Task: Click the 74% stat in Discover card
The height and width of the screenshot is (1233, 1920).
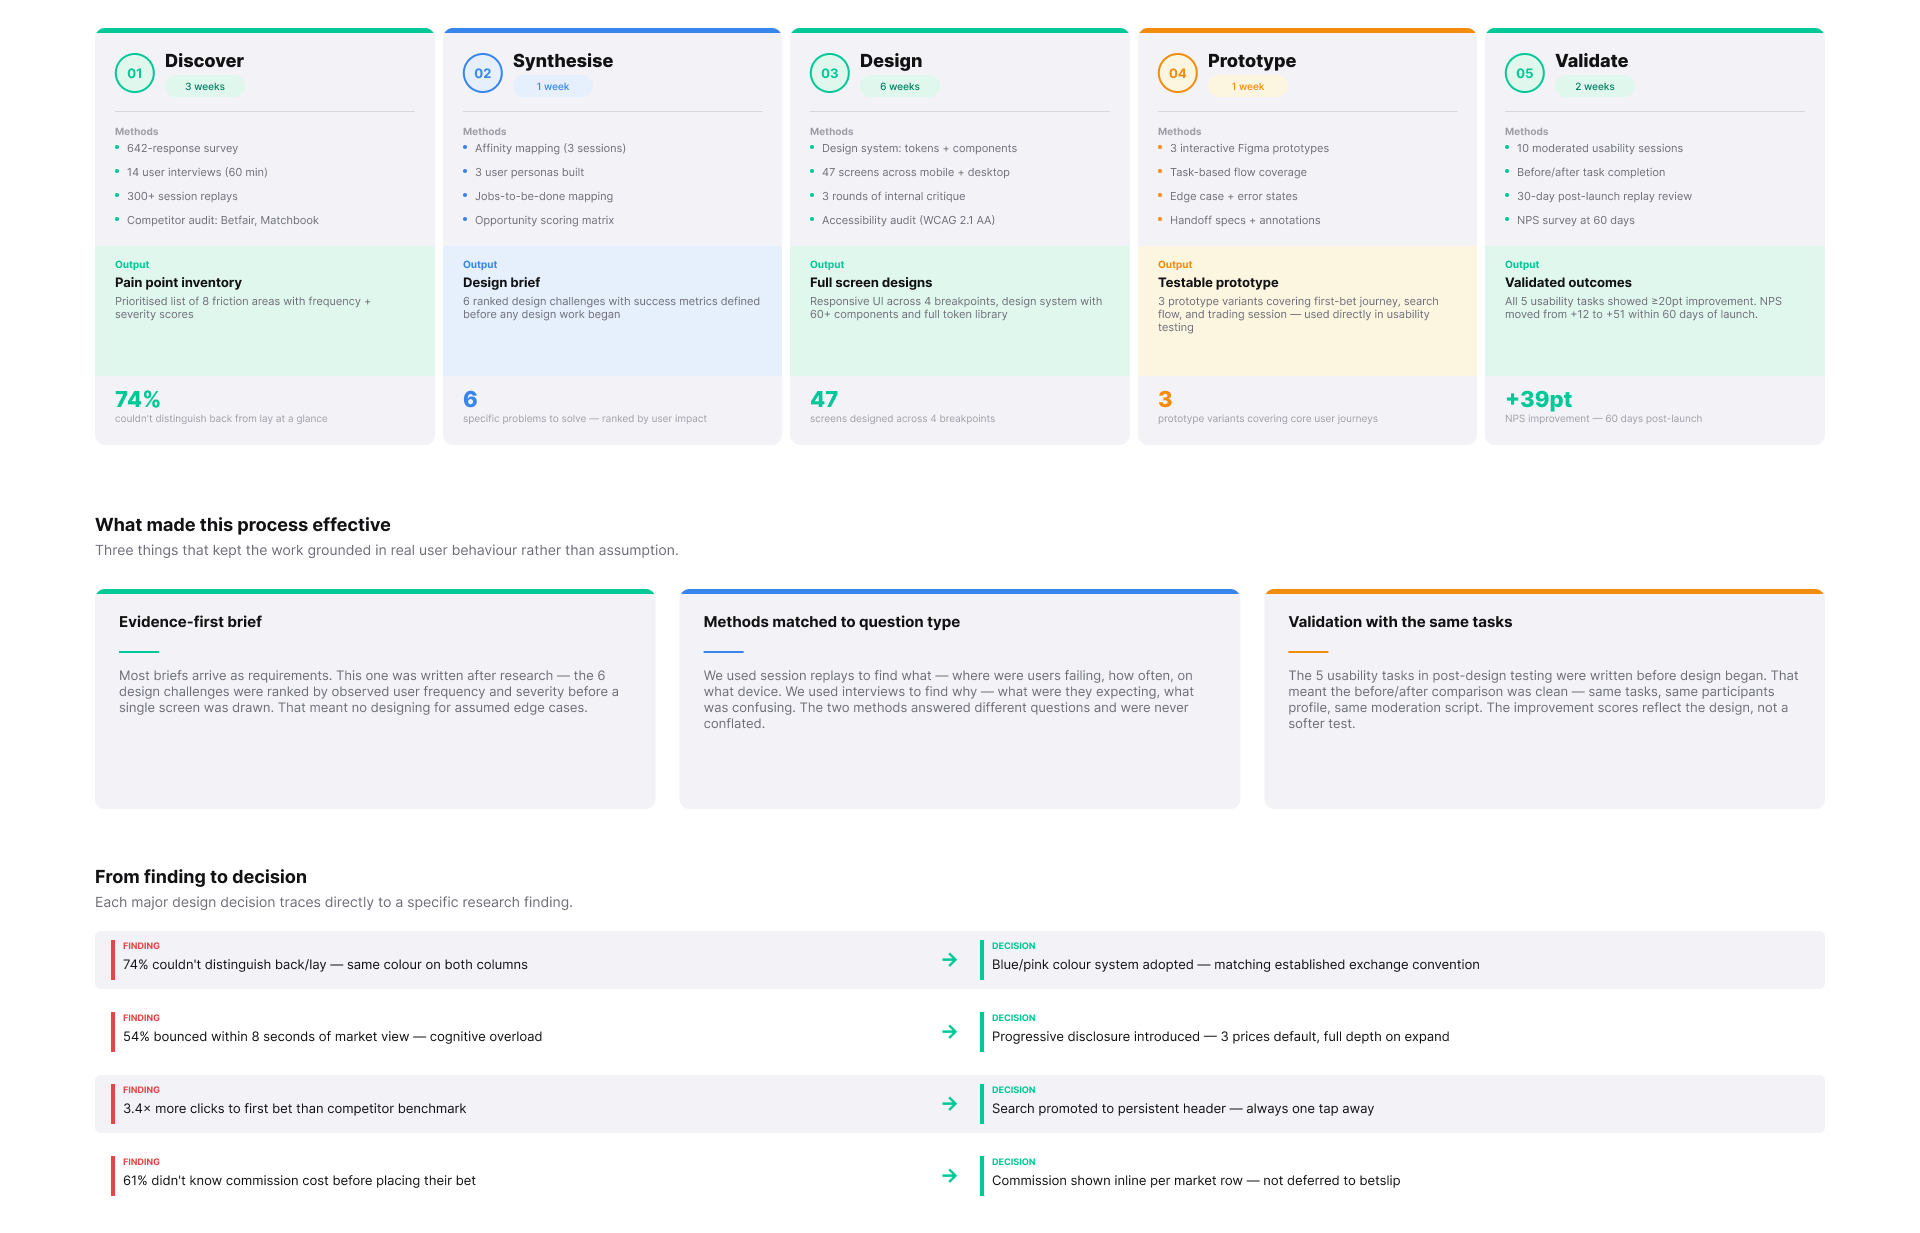Action: (x=138, y=400)
